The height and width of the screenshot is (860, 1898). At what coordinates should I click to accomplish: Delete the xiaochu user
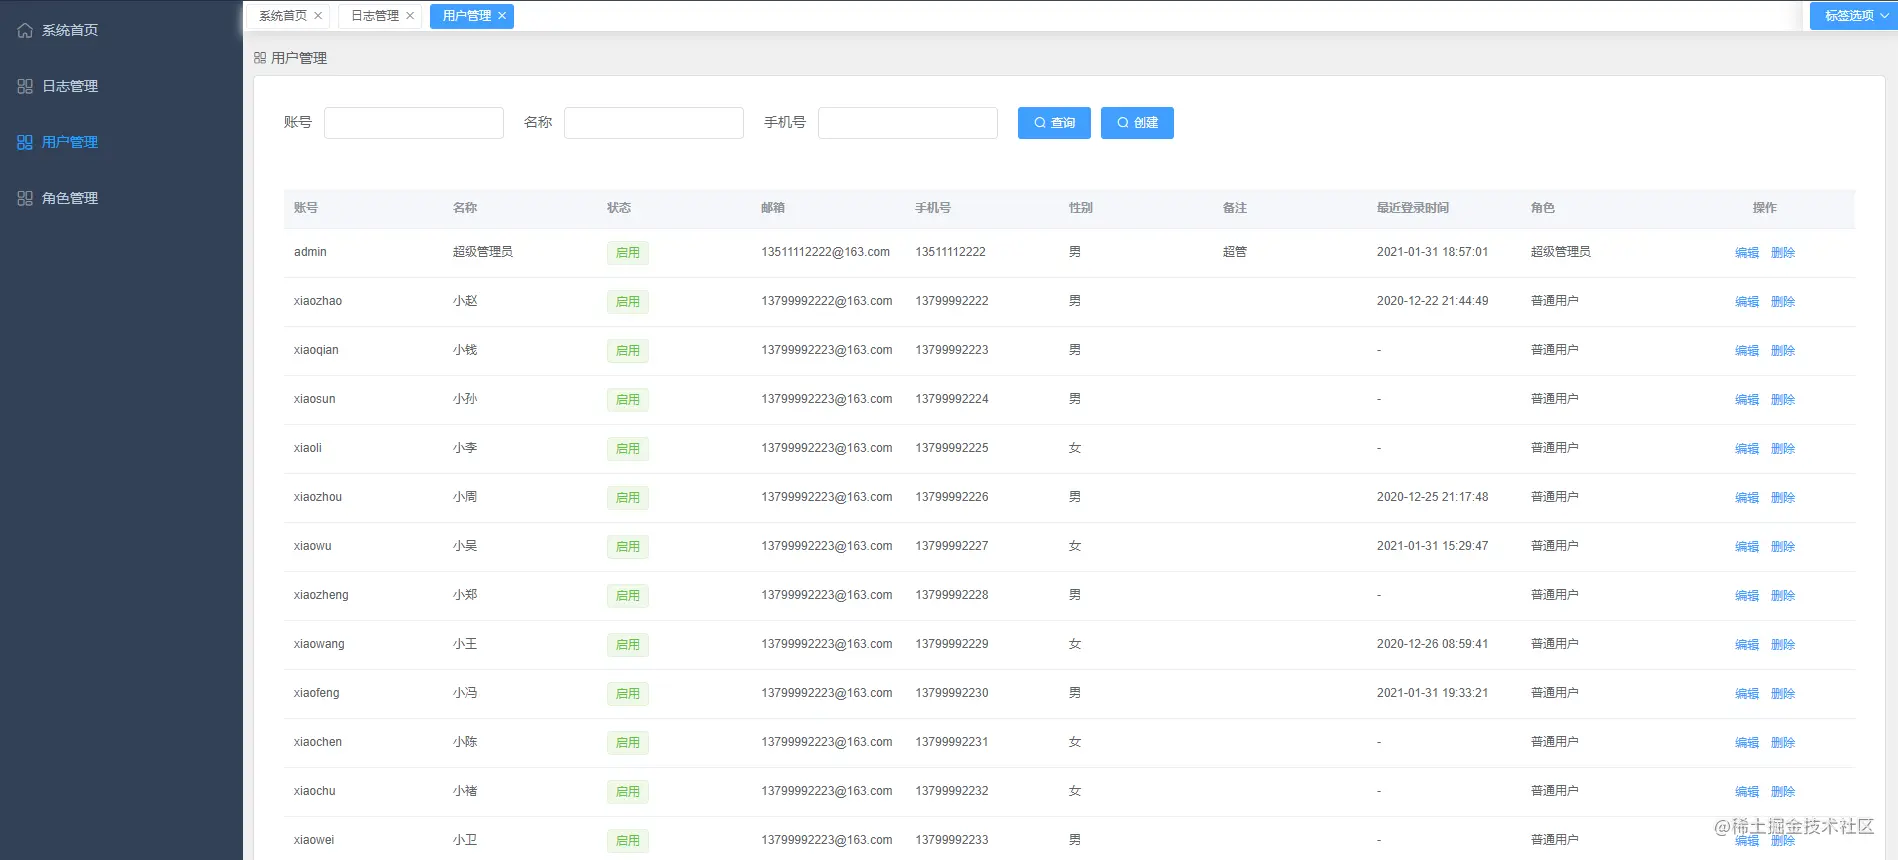click(1783, 792)
